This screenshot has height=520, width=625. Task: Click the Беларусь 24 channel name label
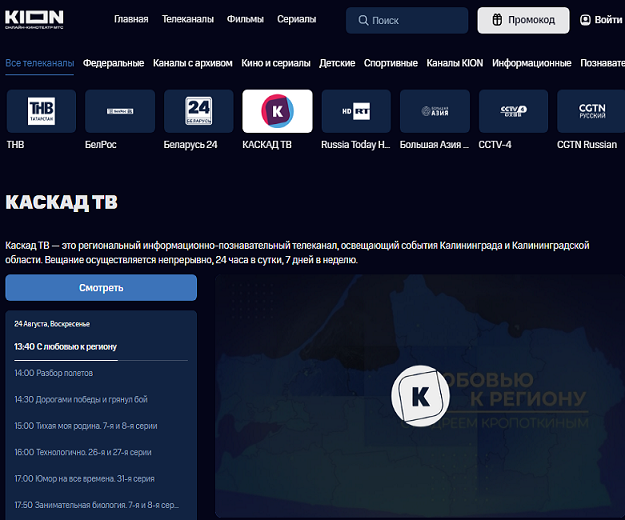point(191,145)
